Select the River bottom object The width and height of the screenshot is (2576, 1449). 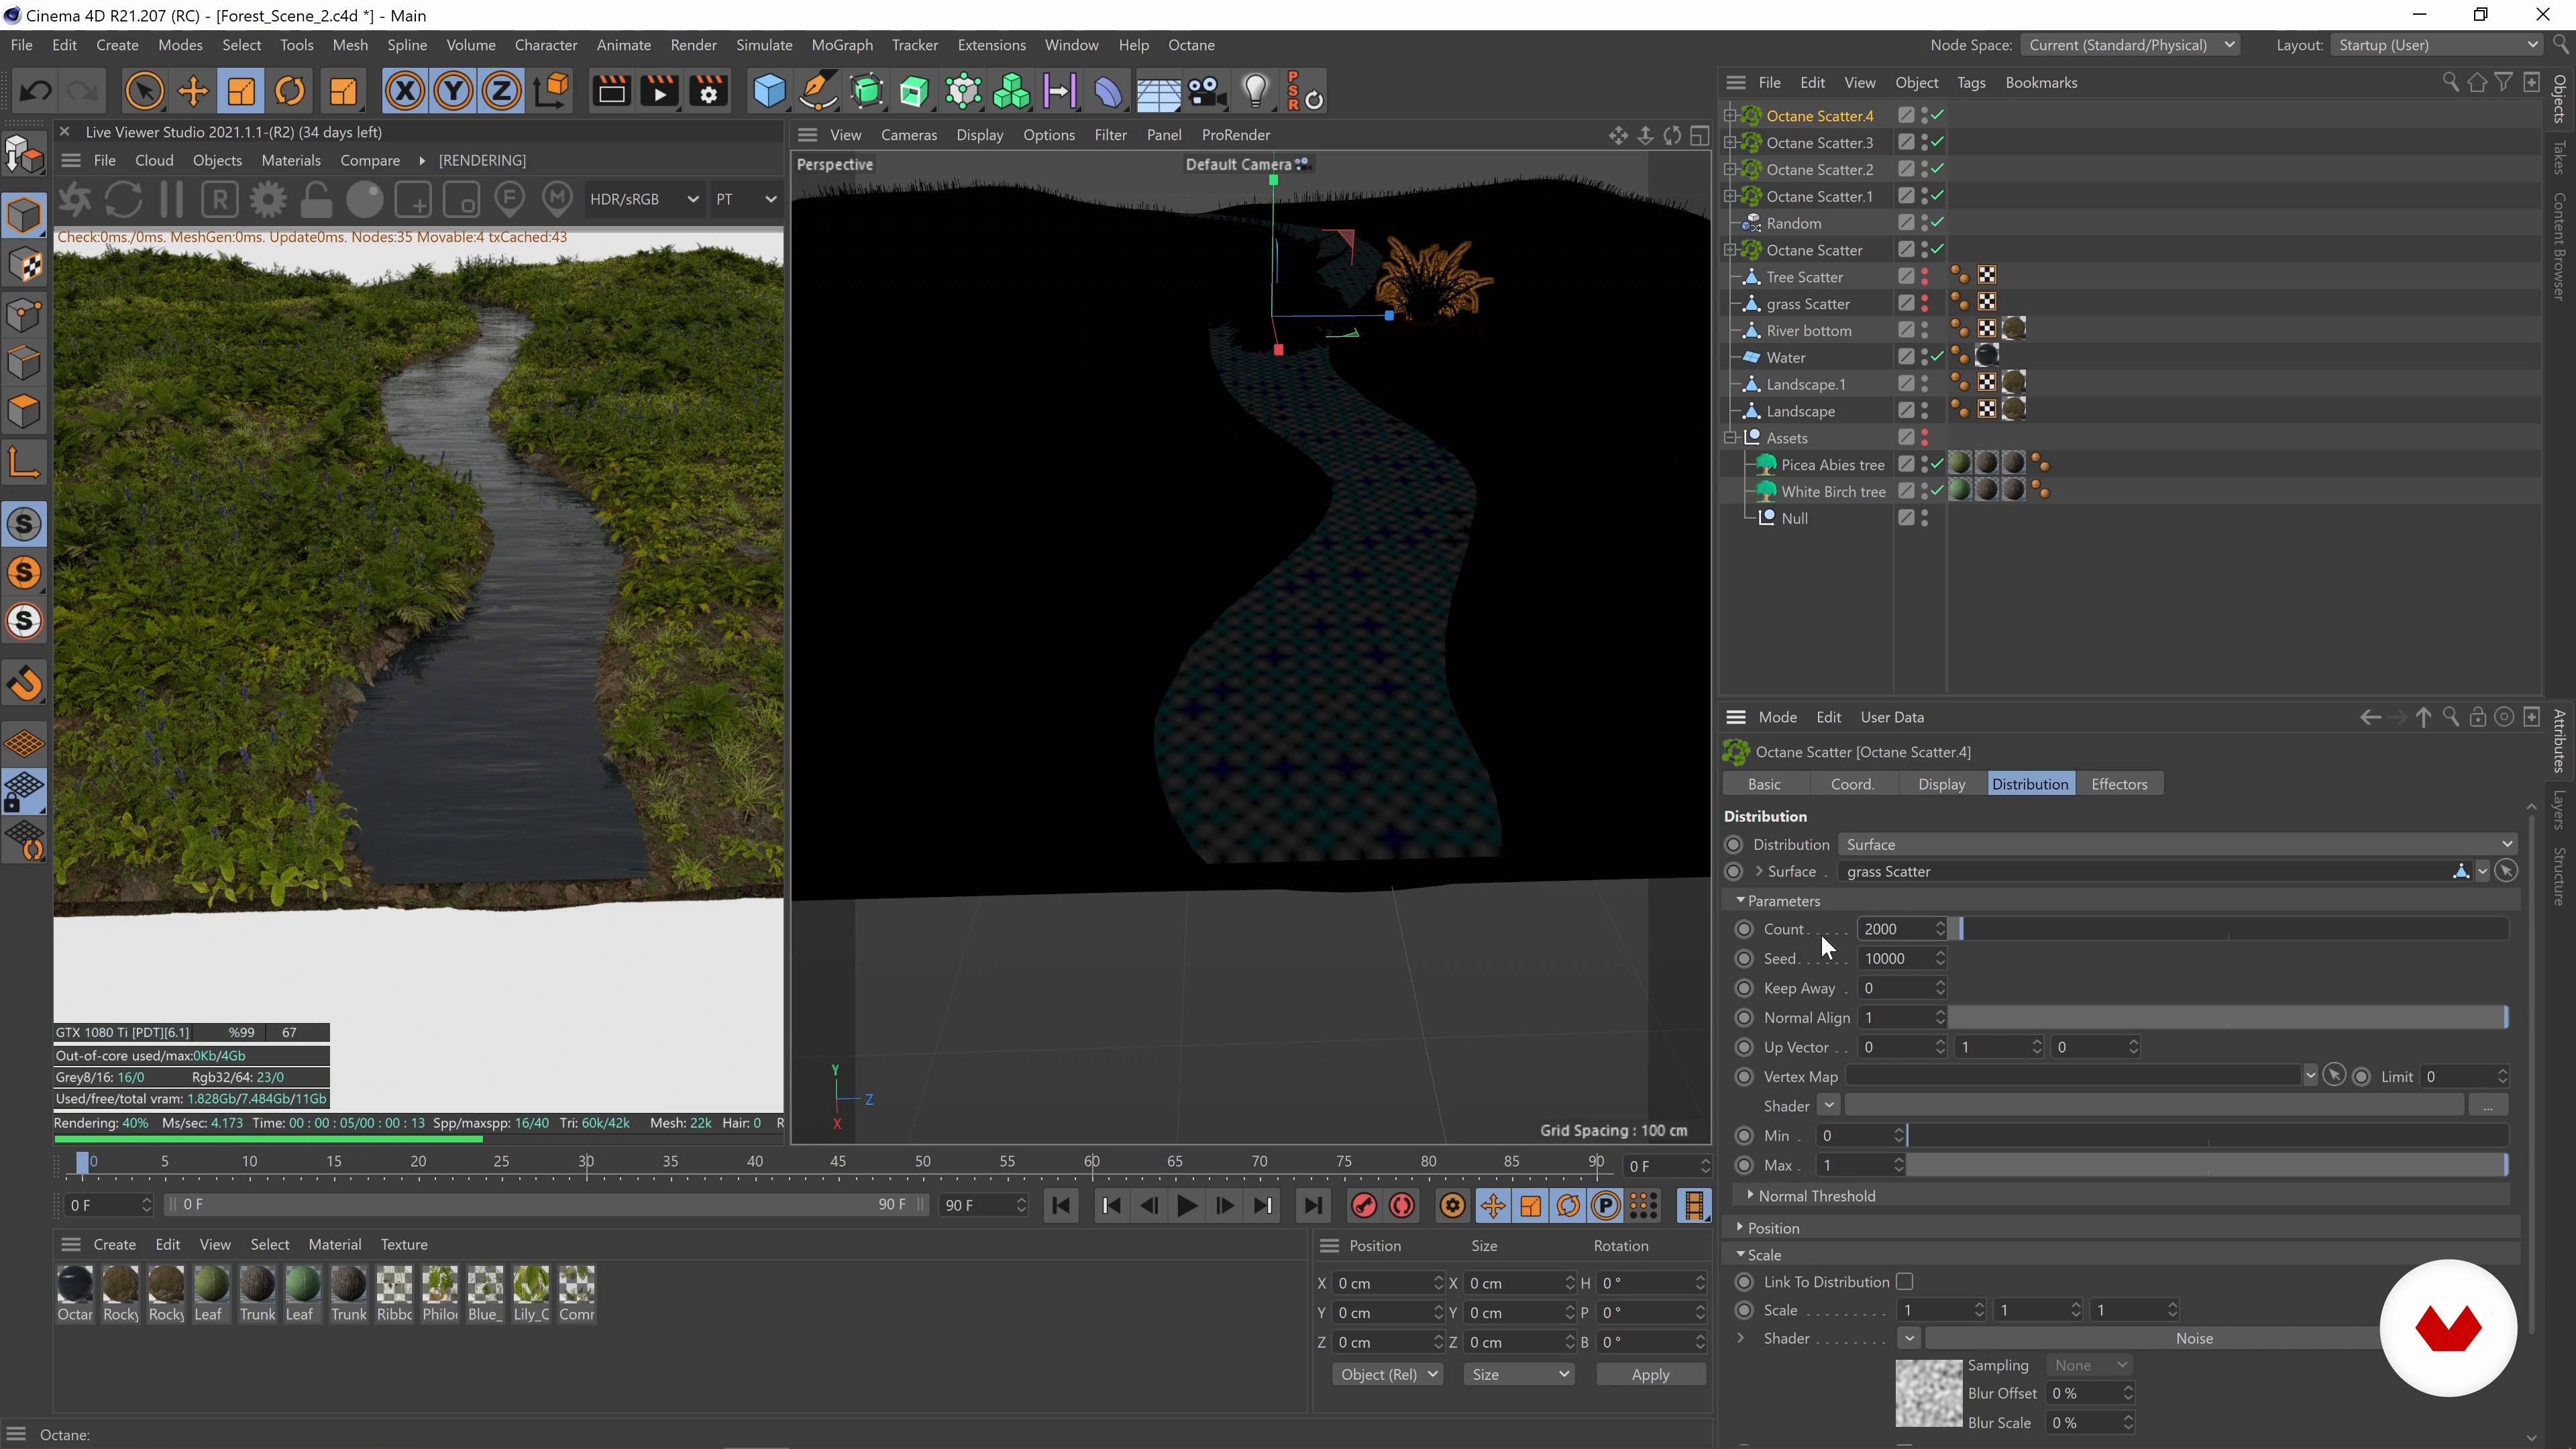1808,331
